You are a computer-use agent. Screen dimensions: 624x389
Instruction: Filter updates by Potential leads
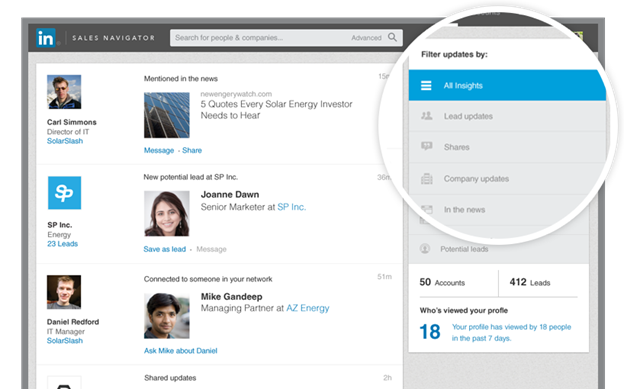pos(499,249)
